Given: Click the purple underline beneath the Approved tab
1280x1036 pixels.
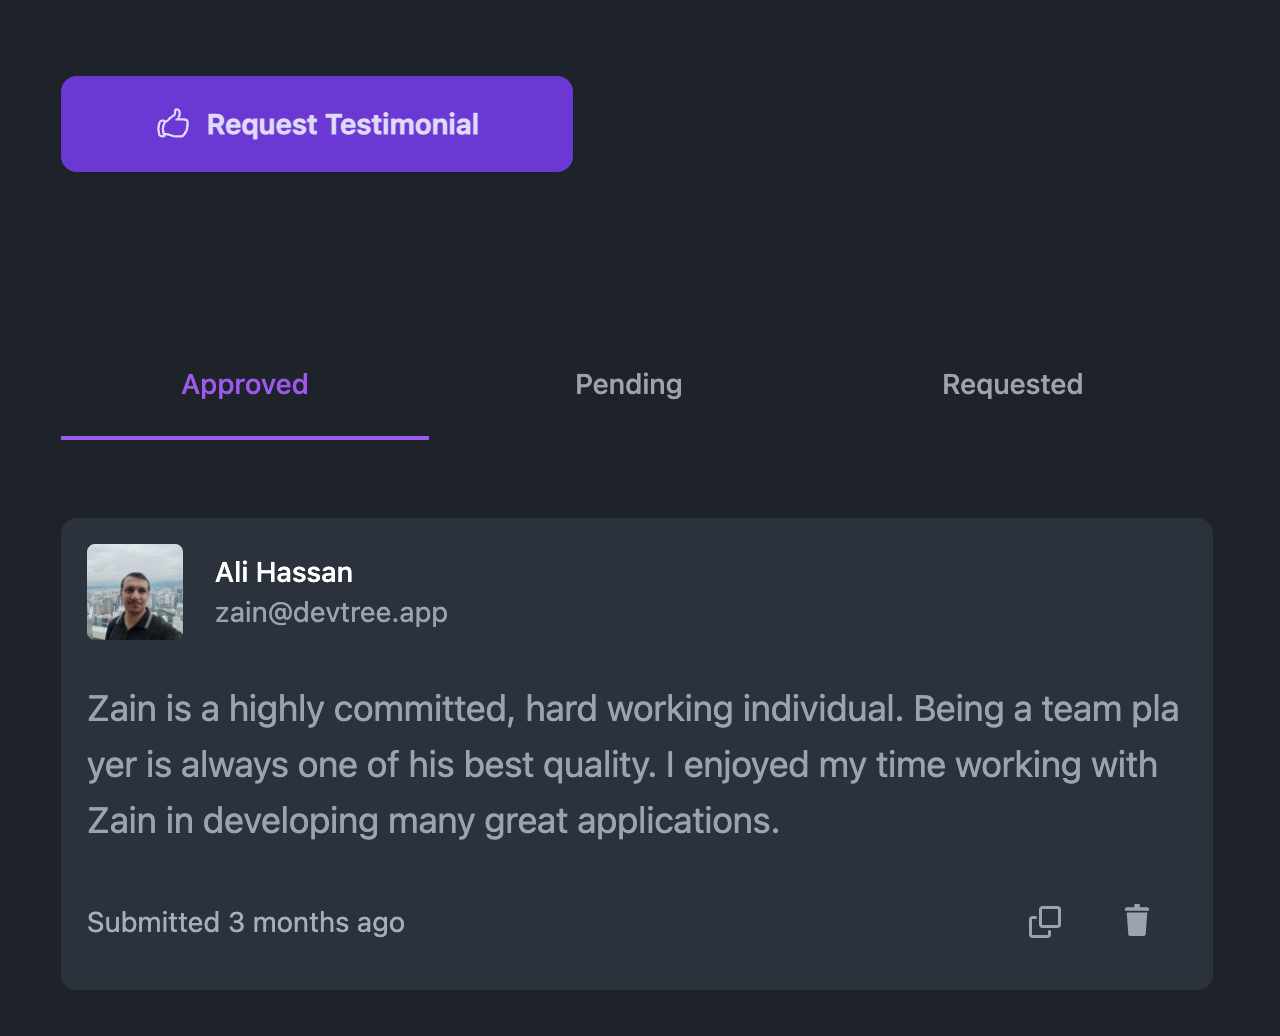Looking at the screenshot, I should pos(245,438).
